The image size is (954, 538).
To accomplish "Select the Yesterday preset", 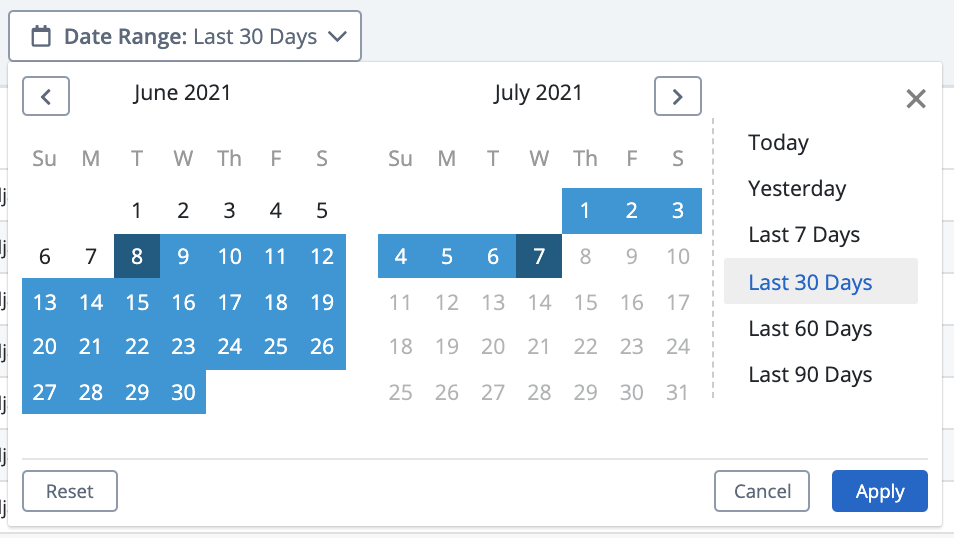I will [x=796, y=189].
